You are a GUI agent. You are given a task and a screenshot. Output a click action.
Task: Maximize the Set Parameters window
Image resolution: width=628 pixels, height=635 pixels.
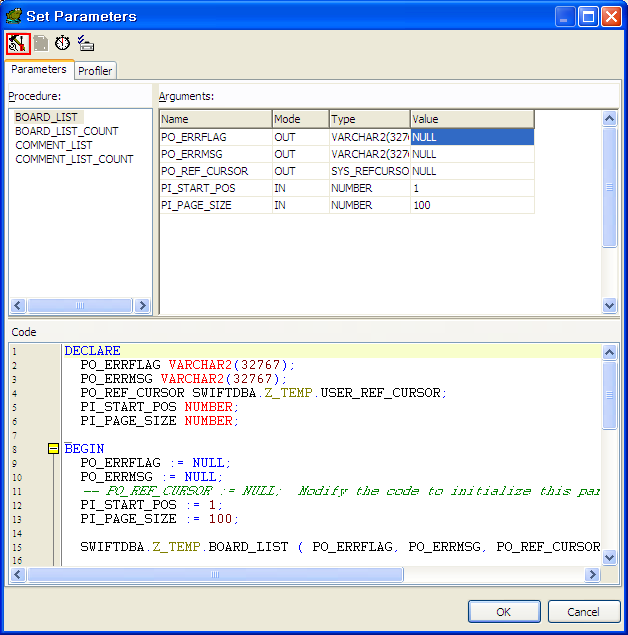click(588, 17)
